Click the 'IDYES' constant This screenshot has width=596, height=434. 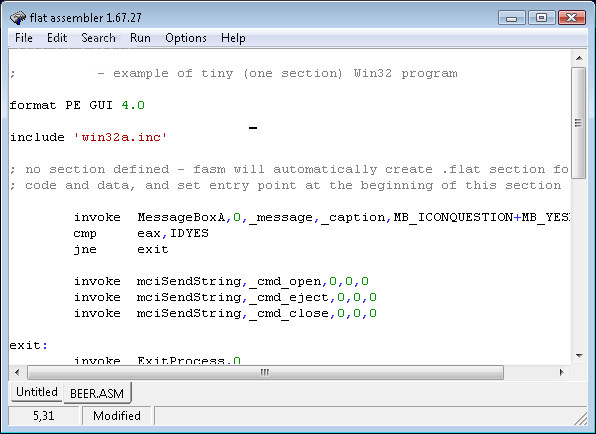point(189,233)
